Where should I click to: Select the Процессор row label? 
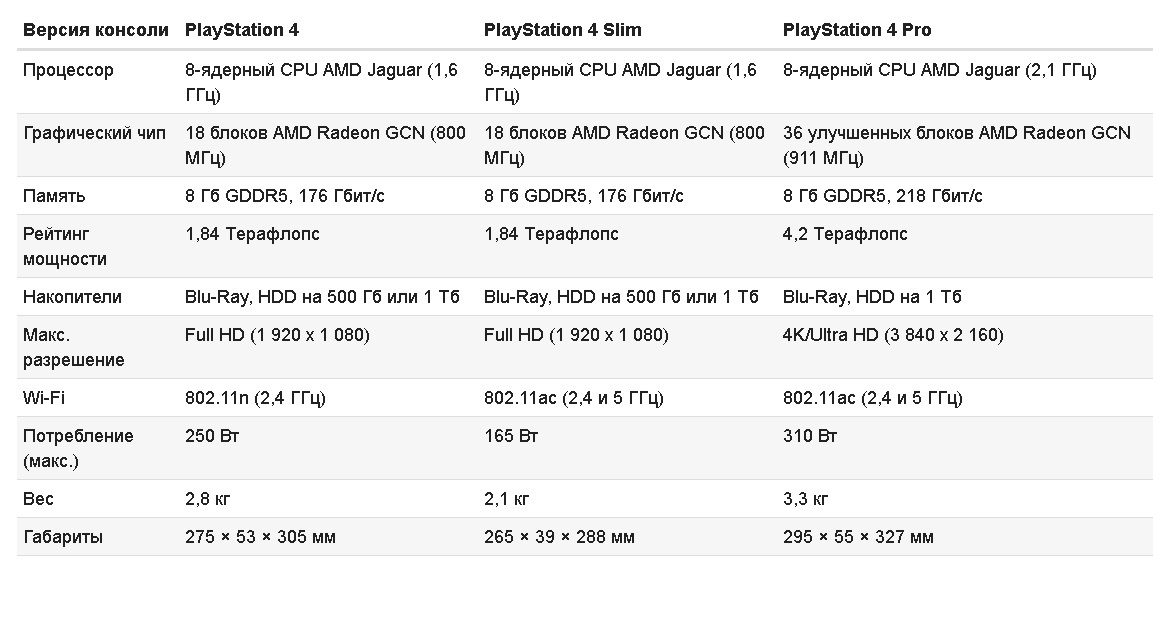point(68,70)
